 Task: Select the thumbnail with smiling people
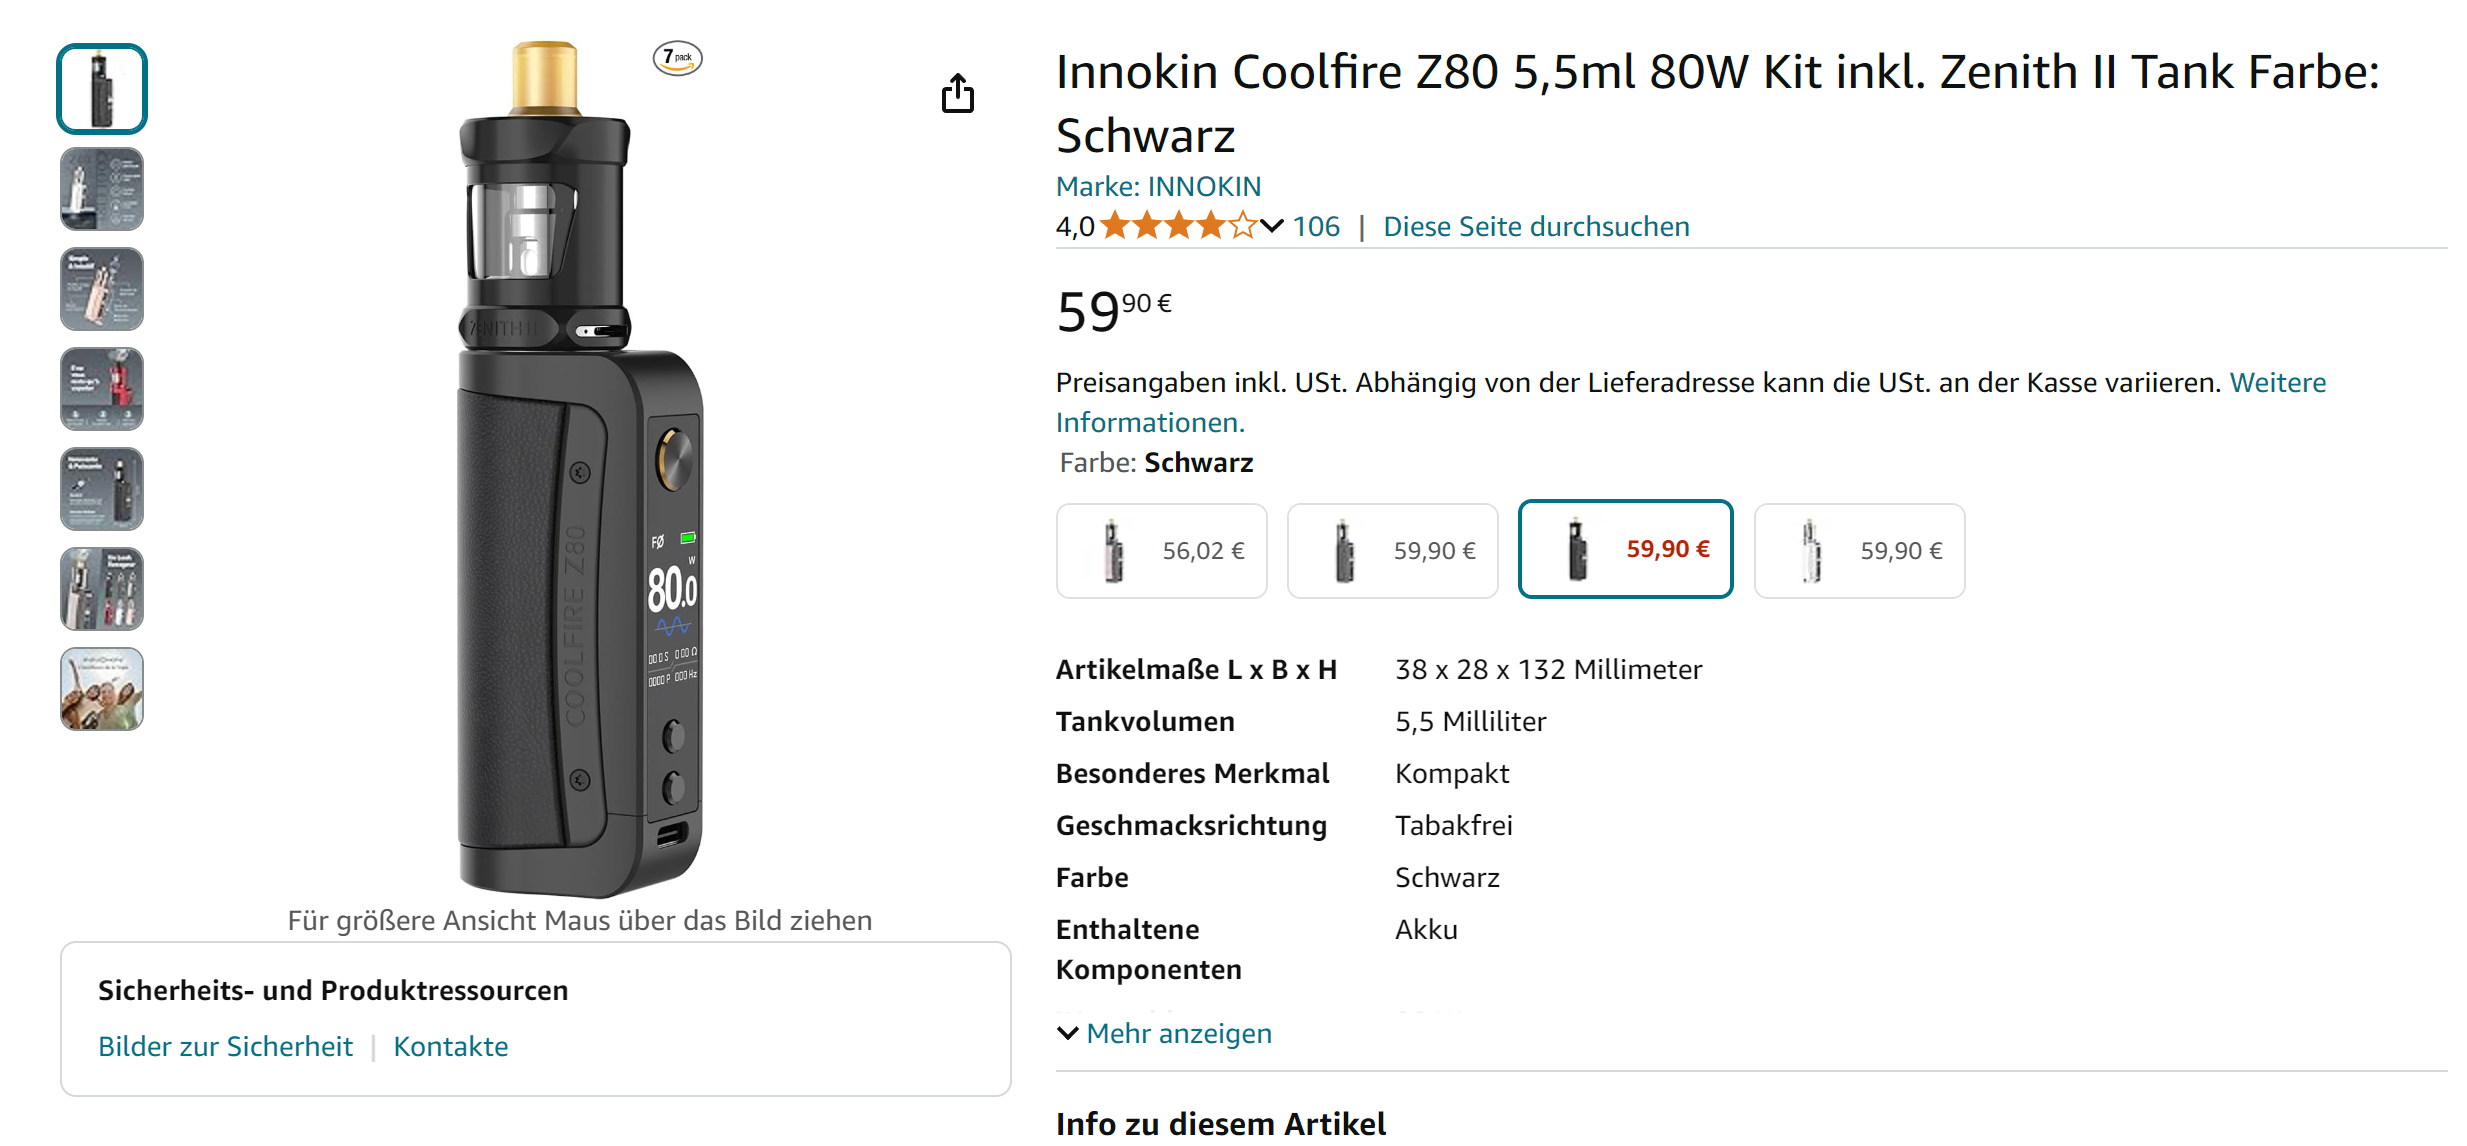(x=102, y=689)
